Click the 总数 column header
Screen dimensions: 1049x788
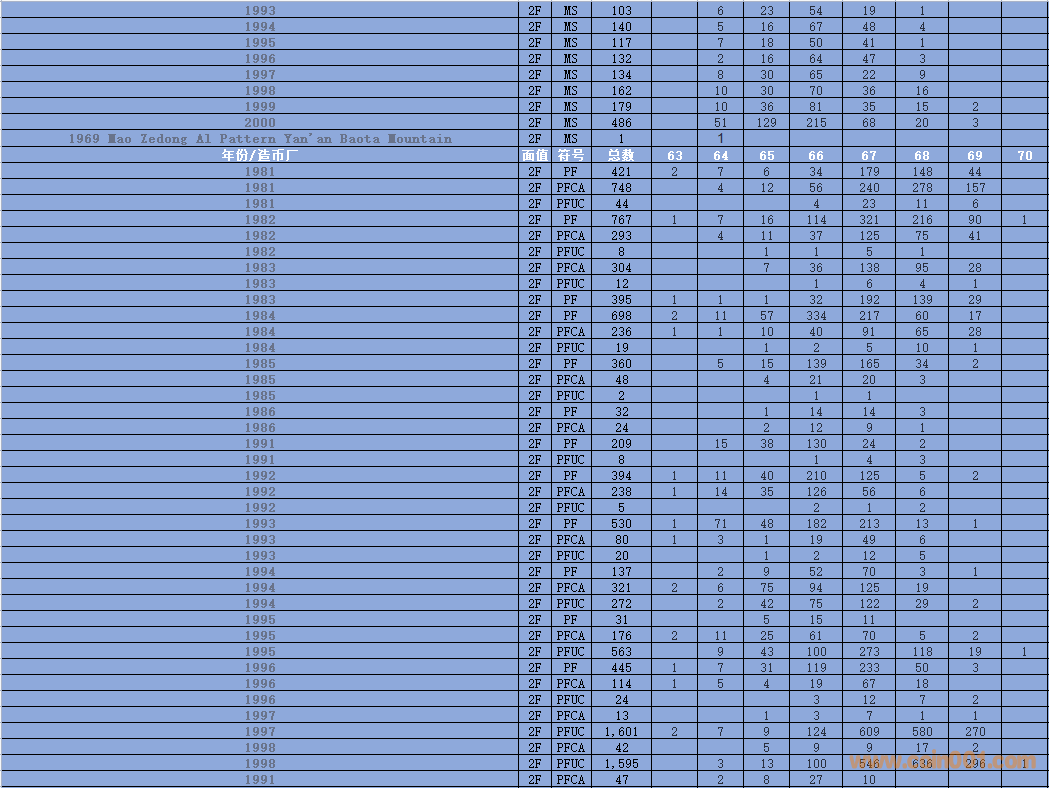(x=621, y=155)
